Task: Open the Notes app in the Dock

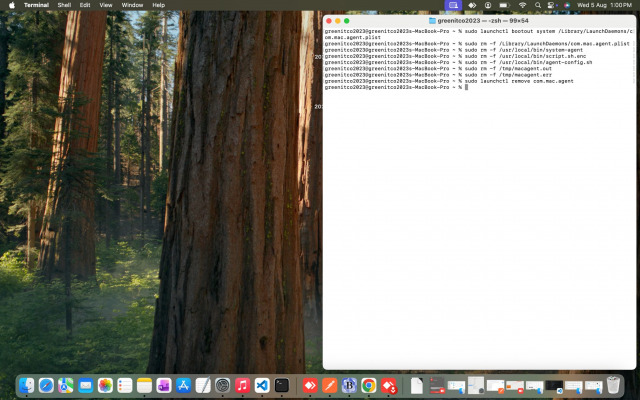Action: pyautogui.click(x=144, y=385)
